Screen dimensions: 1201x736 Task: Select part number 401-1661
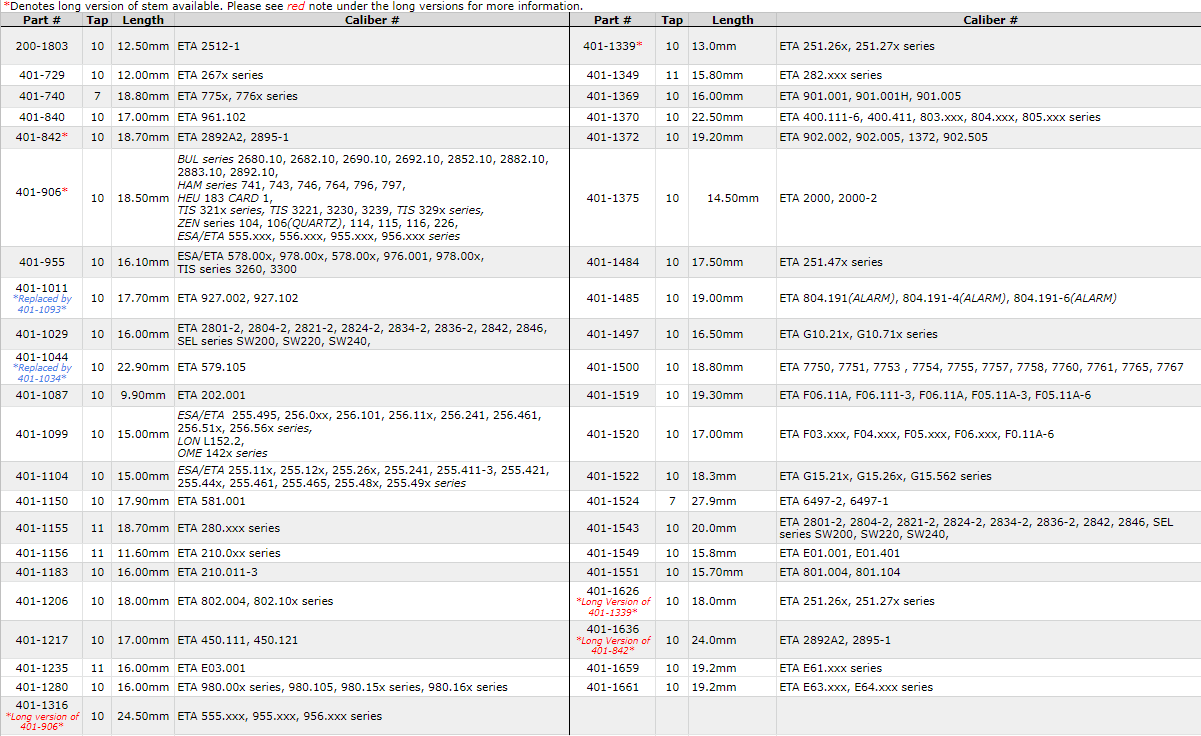point(613,687)
